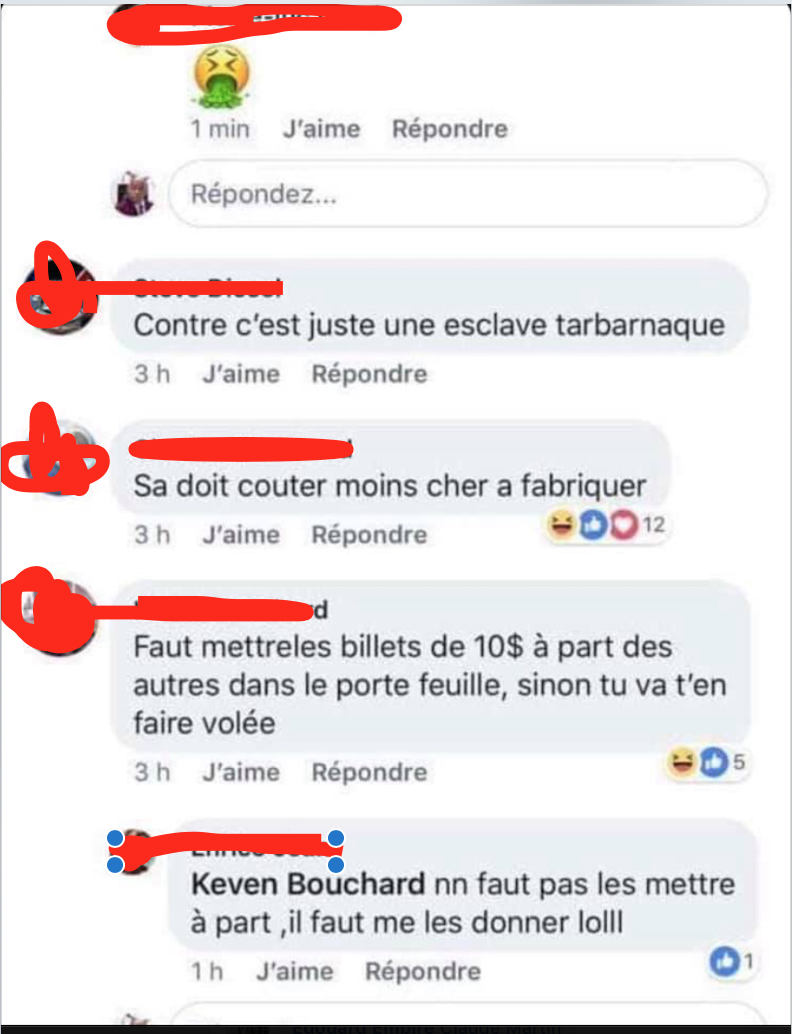Reply to the 'billets de 10$' comment
The image size is (792, 1034).
[x=369, y=772]
